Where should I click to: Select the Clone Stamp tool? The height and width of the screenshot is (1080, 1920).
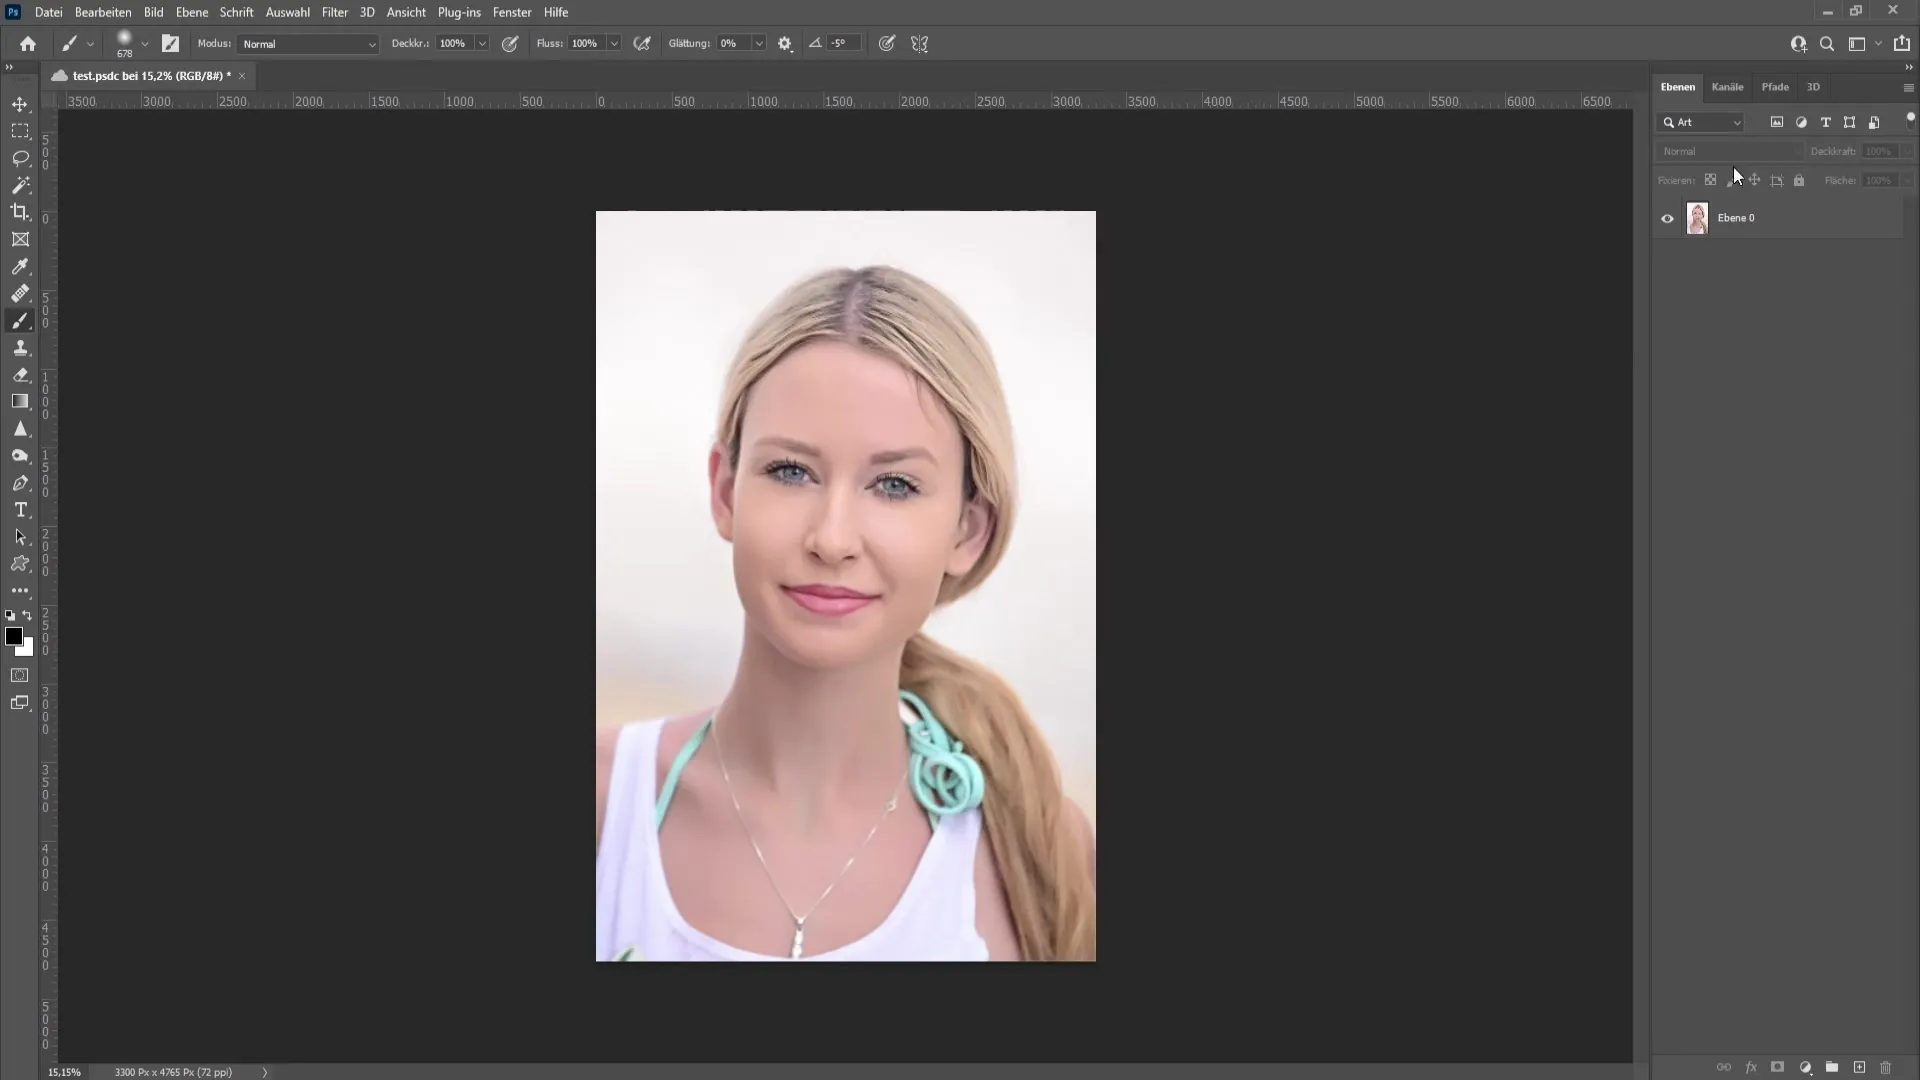[20, 345]
